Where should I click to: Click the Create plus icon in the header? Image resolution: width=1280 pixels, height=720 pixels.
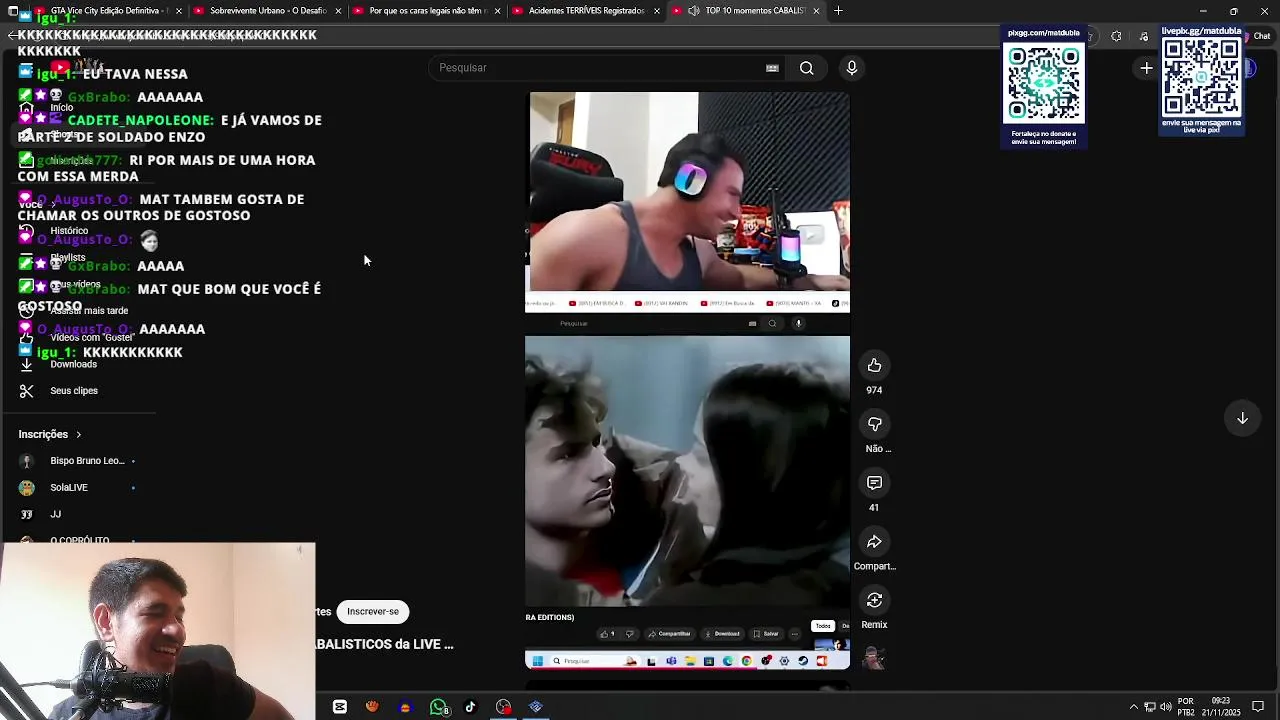coord(1146,68)
